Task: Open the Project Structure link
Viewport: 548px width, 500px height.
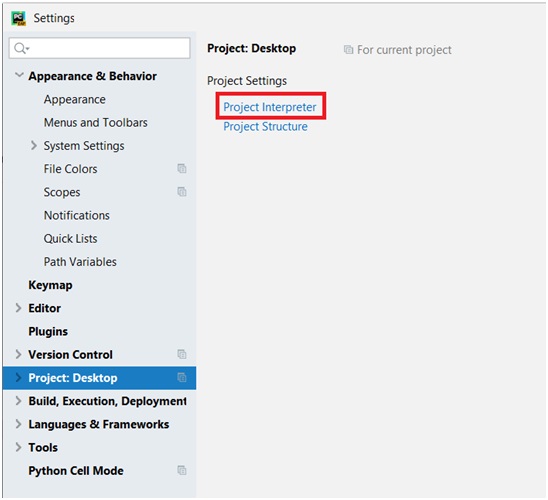Action: 265,126
